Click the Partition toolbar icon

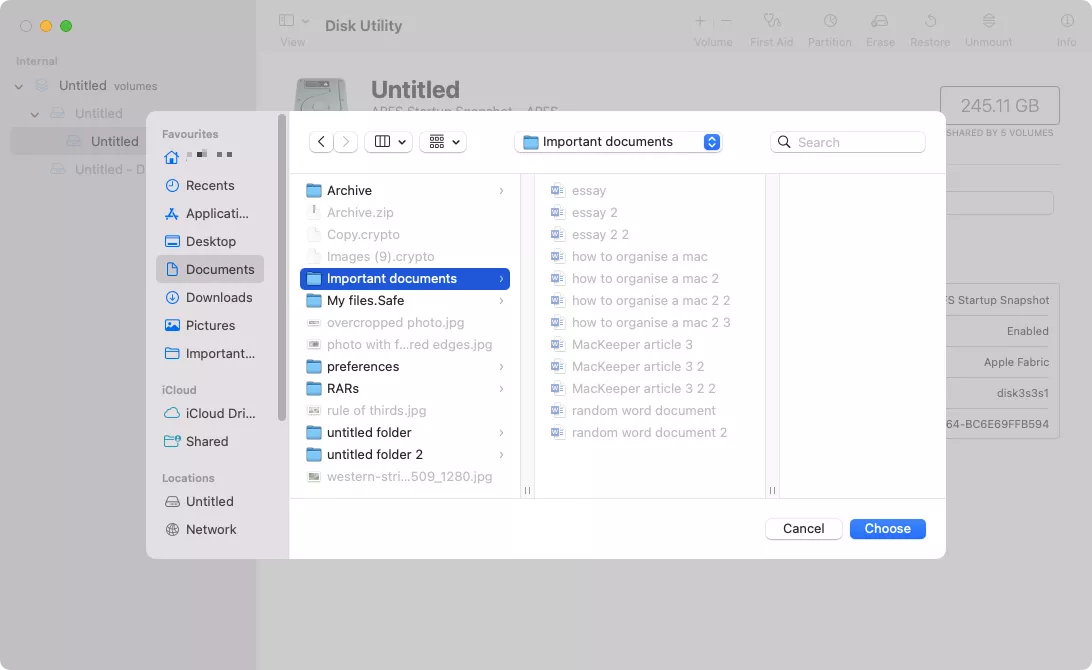(830, 21)
